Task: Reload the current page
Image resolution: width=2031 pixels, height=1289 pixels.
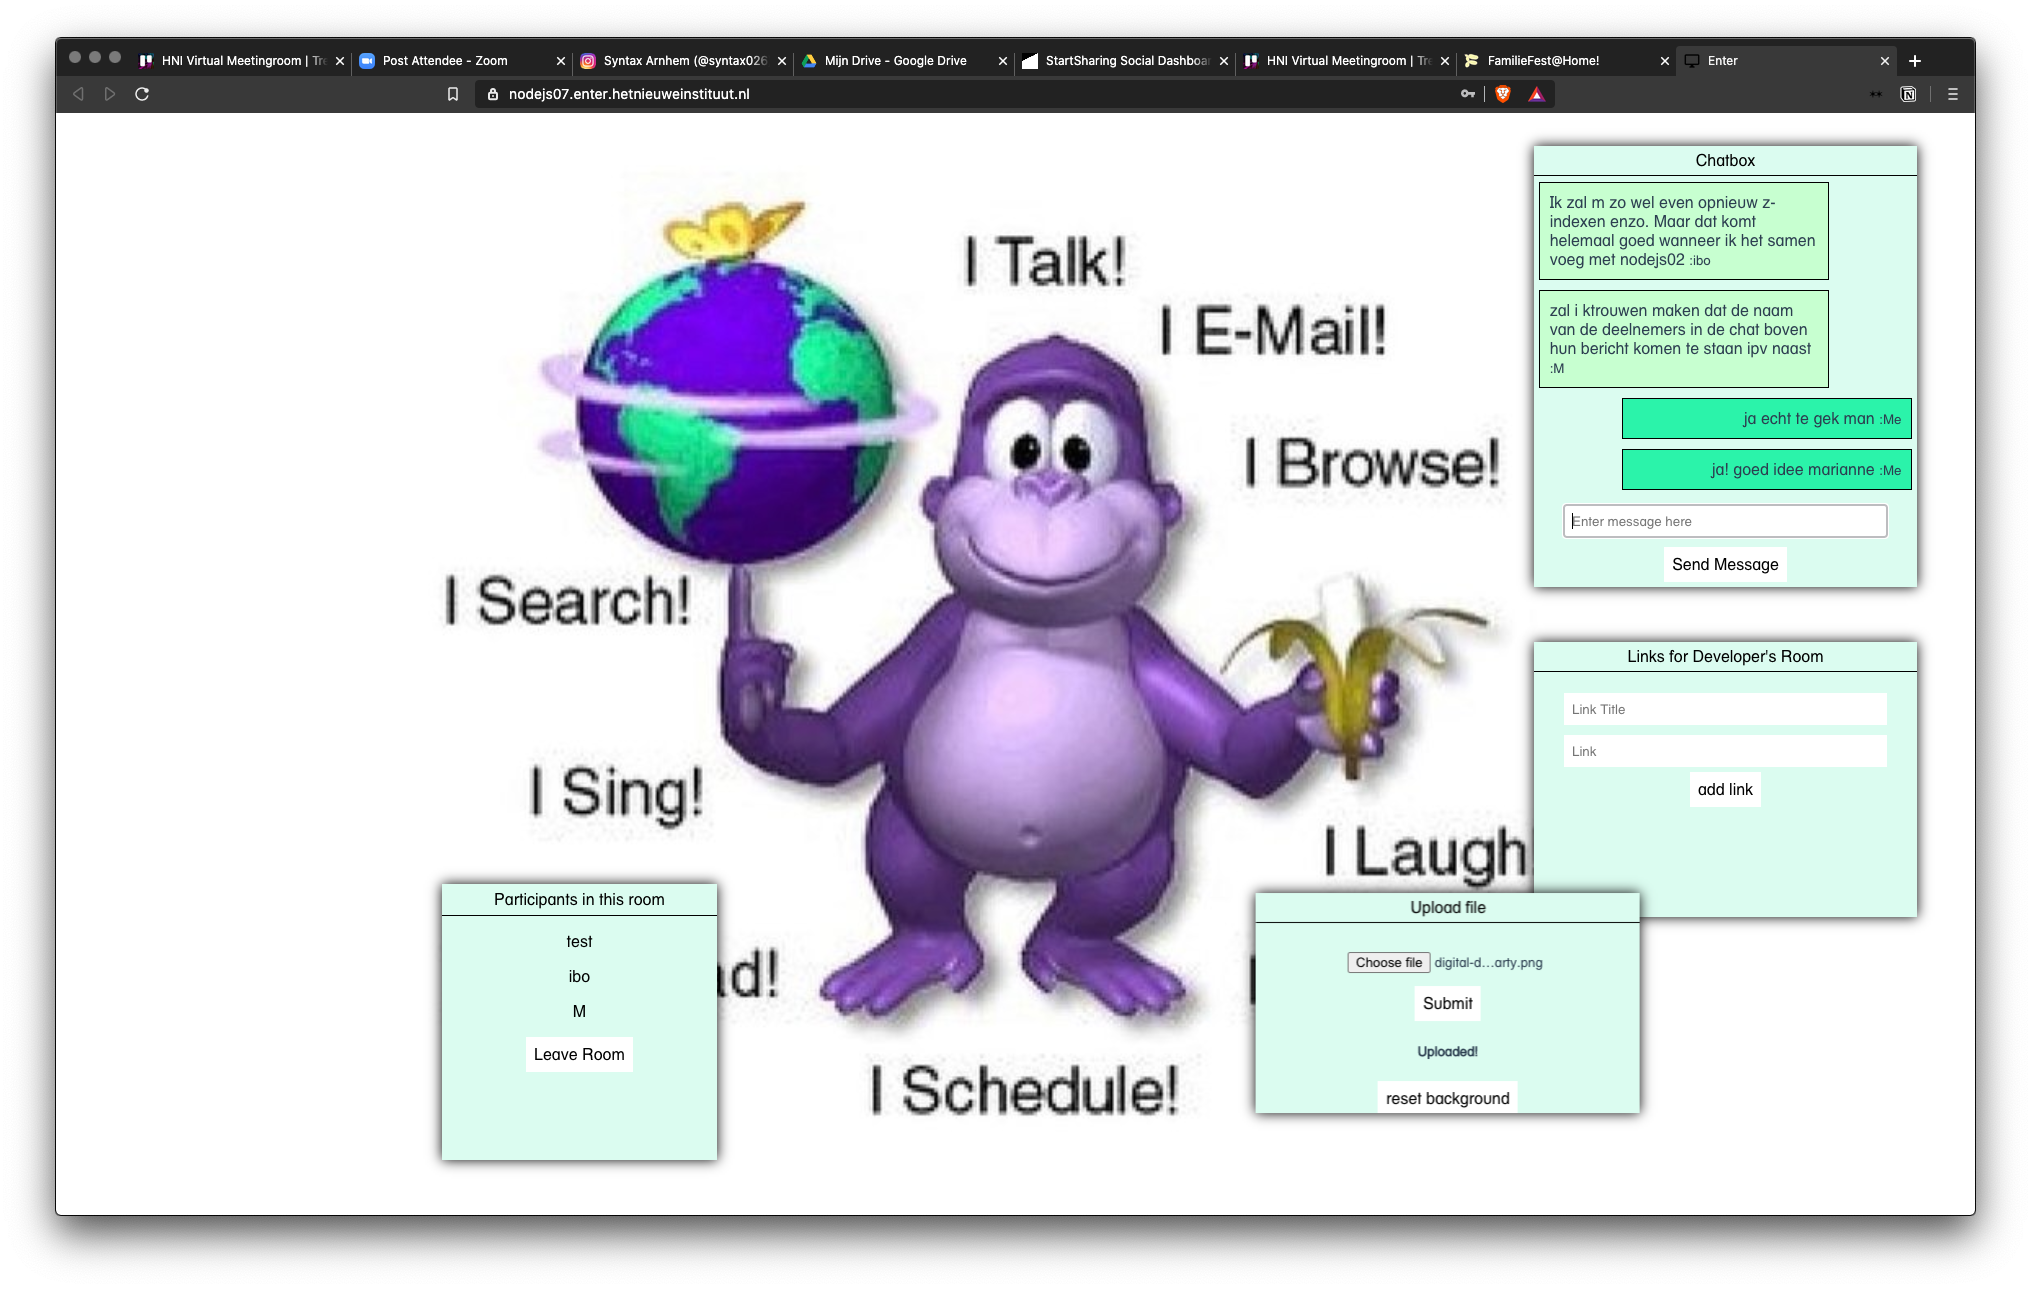Action: (x=142, y=94)
